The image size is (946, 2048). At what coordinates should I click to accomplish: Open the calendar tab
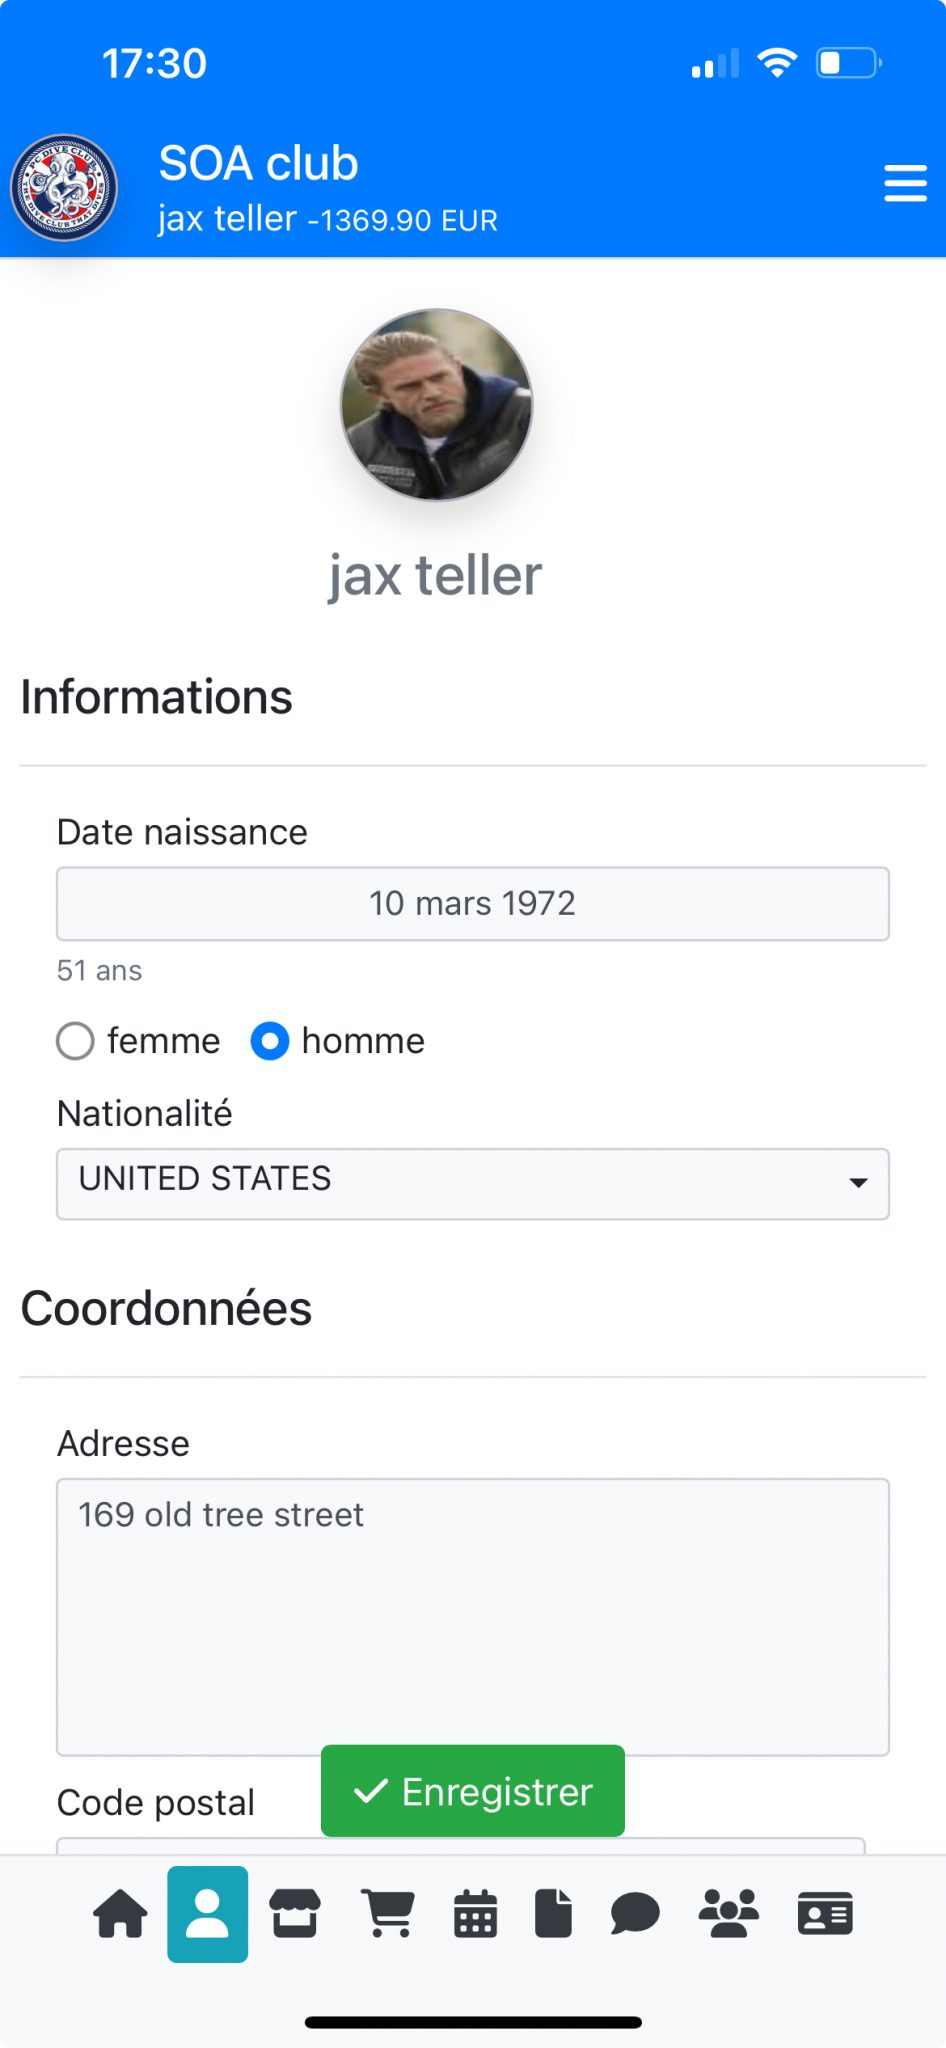pos(475,1914)
